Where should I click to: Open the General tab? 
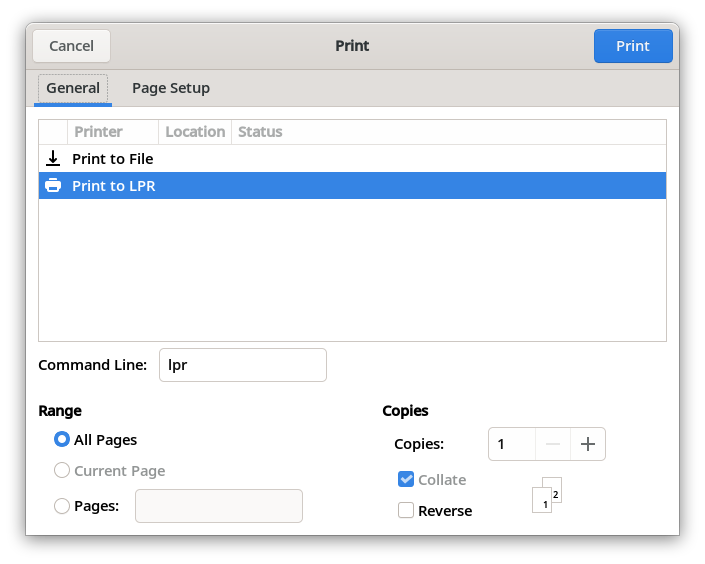pyautogui.click(x=73, y=88)
